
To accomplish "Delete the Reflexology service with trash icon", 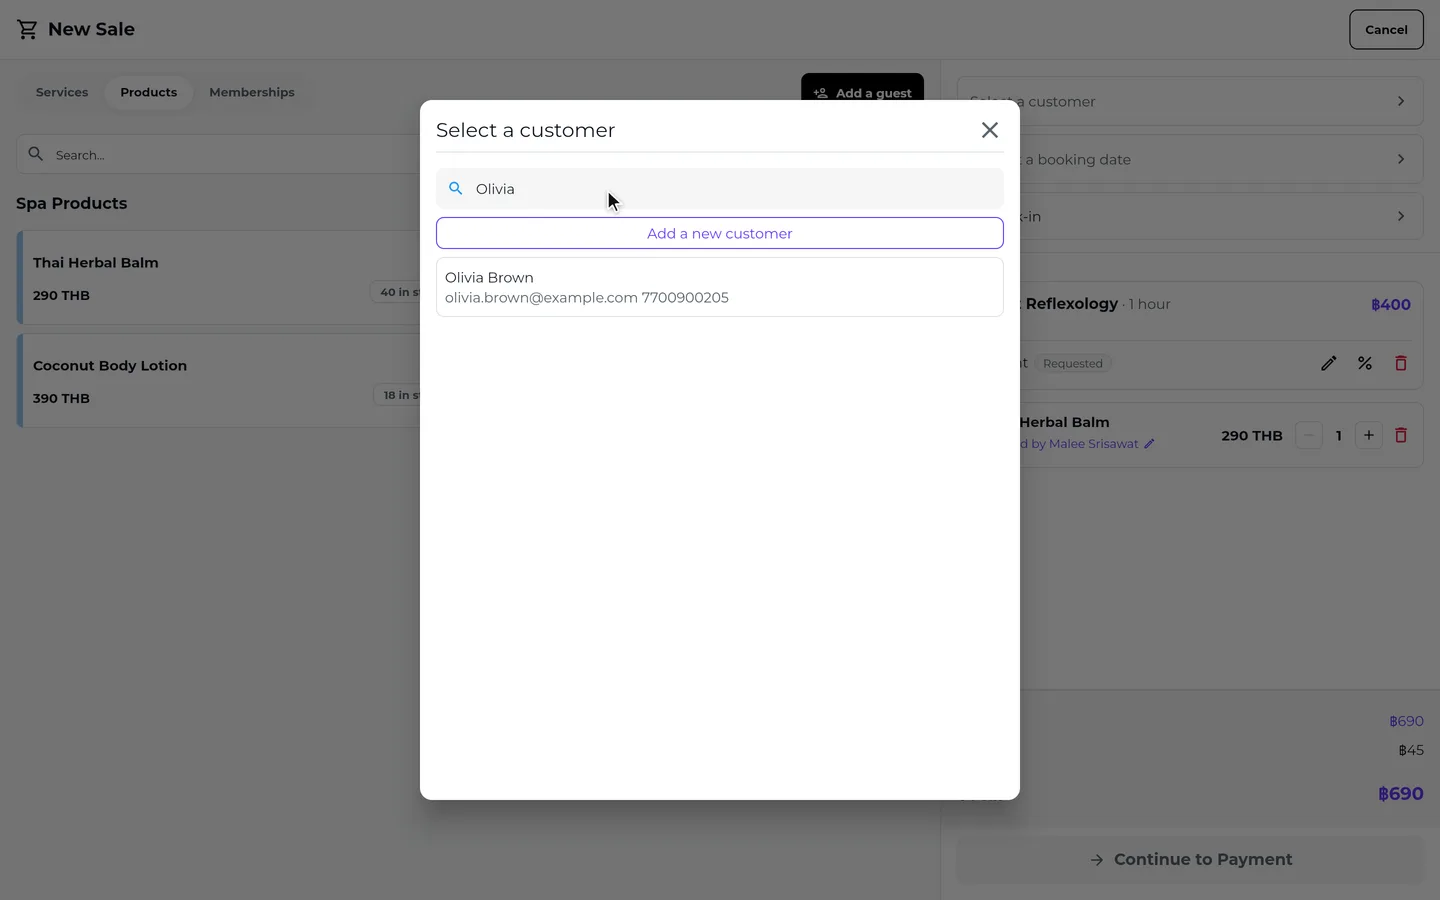I will (1401, 363).
